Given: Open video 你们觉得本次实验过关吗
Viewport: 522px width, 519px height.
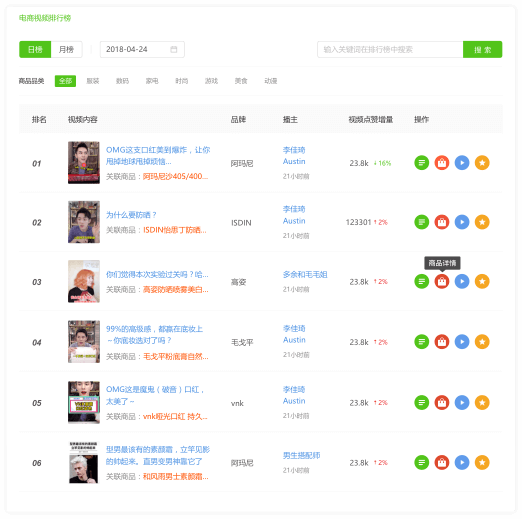Looking at the screenshot, I should coord(157,274).
